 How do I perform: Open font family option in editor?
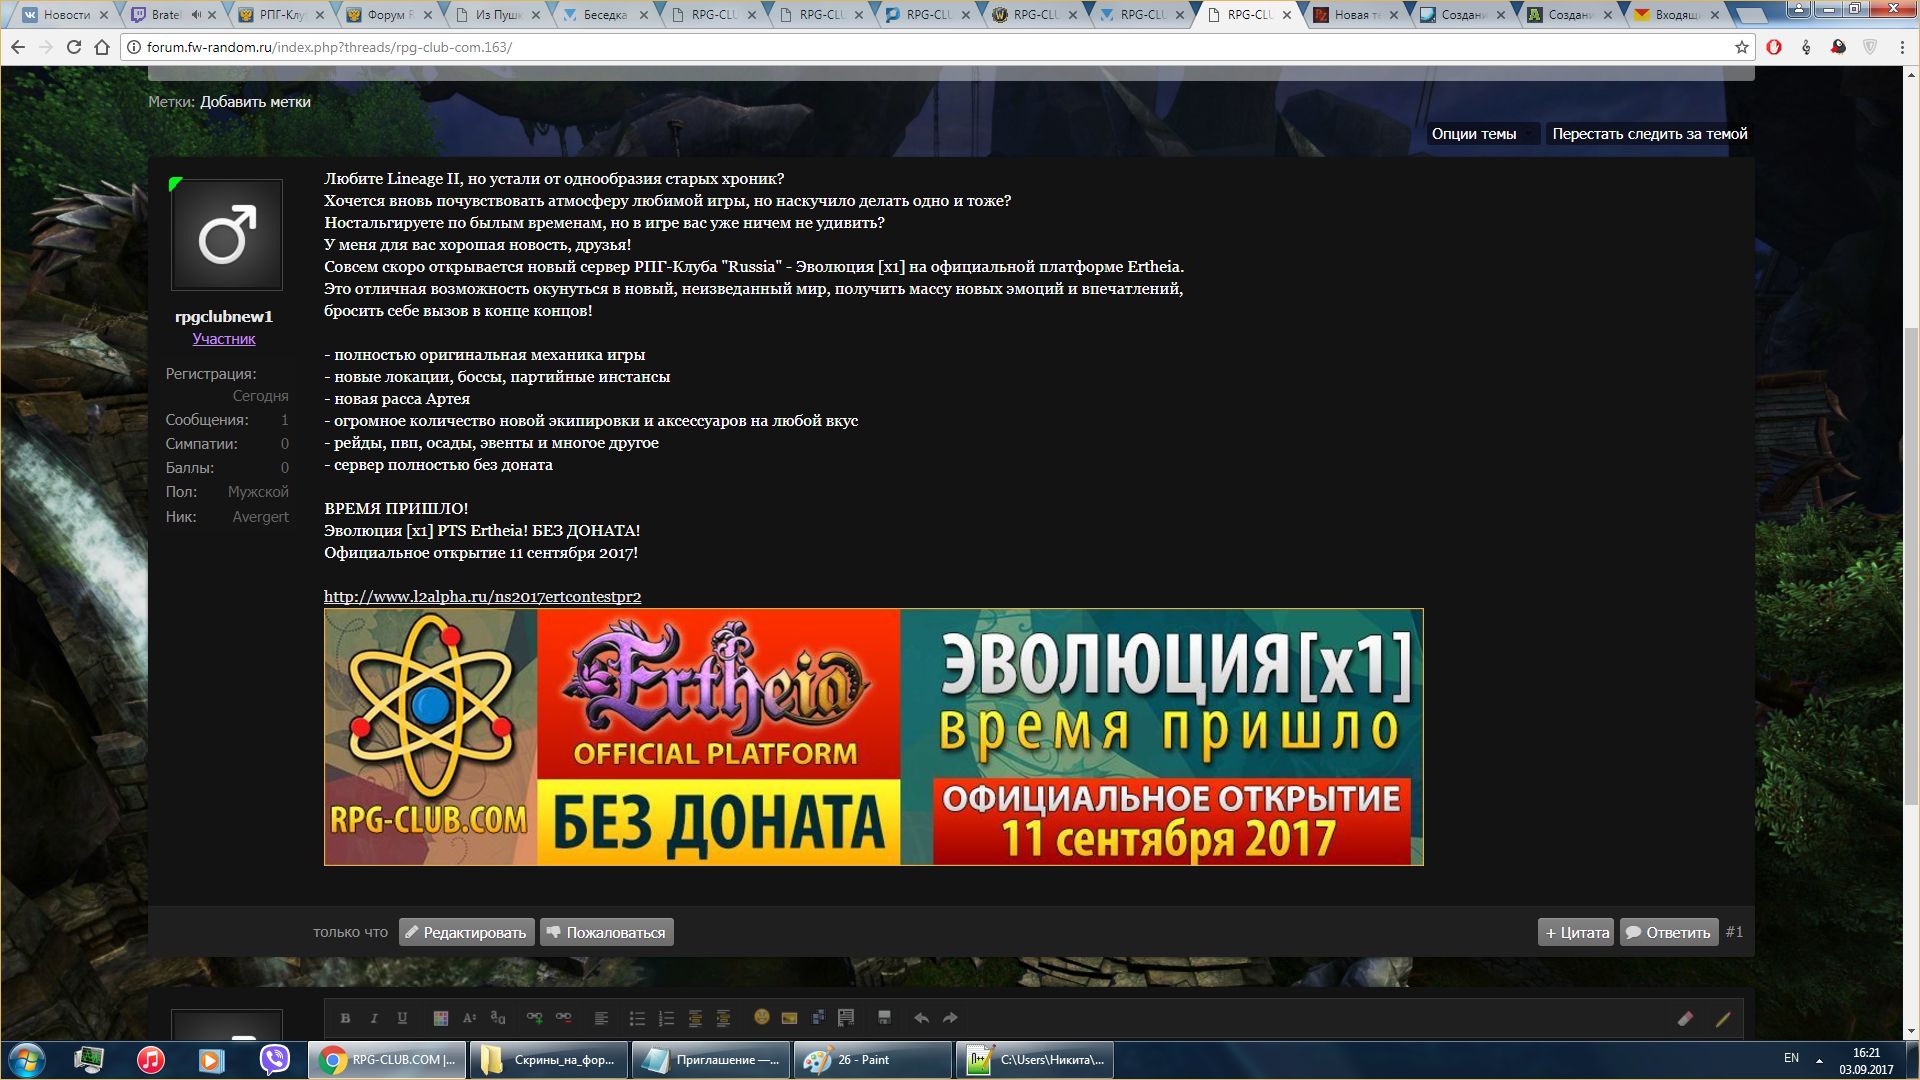(x=498, y=1018)
